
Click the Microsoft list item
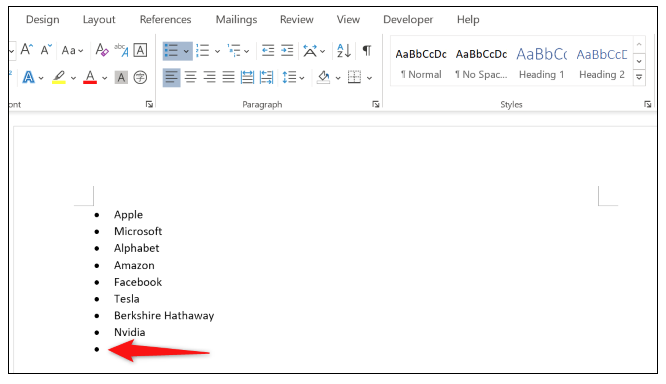click(138, 232)
